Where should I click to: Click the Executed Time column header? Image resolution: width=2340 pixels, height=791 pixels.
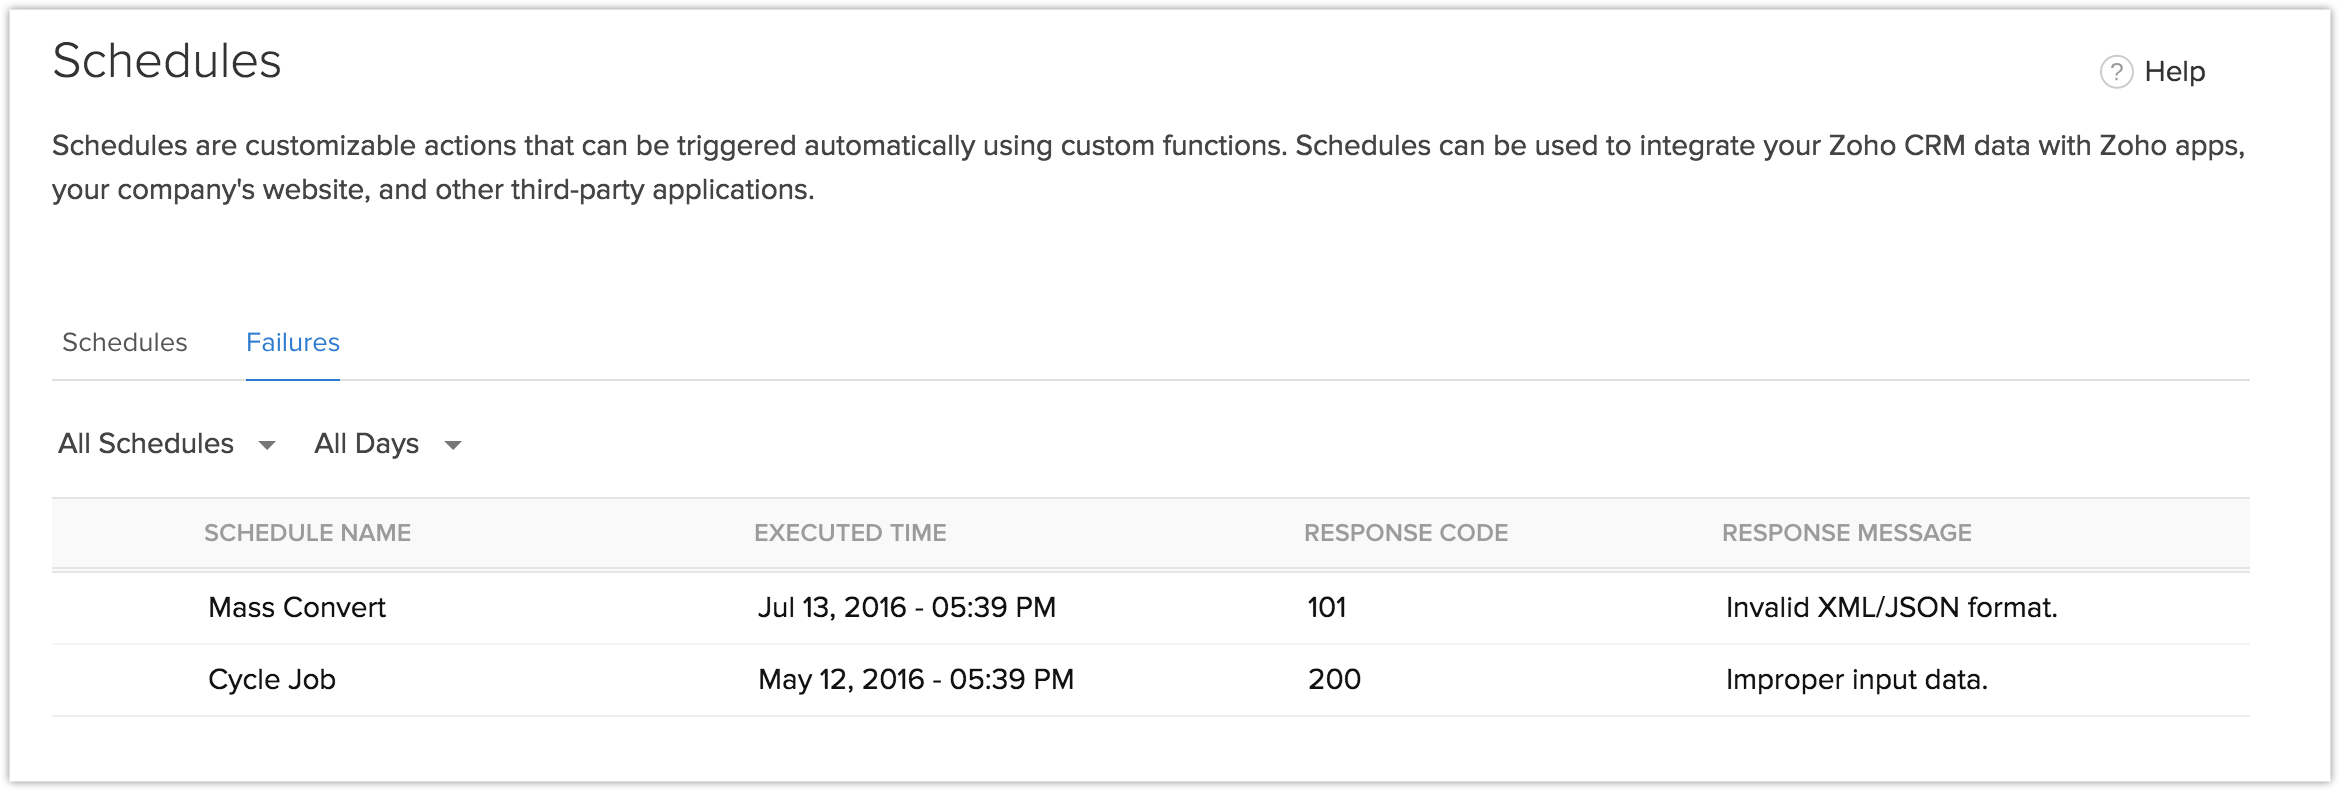(850, 533)
